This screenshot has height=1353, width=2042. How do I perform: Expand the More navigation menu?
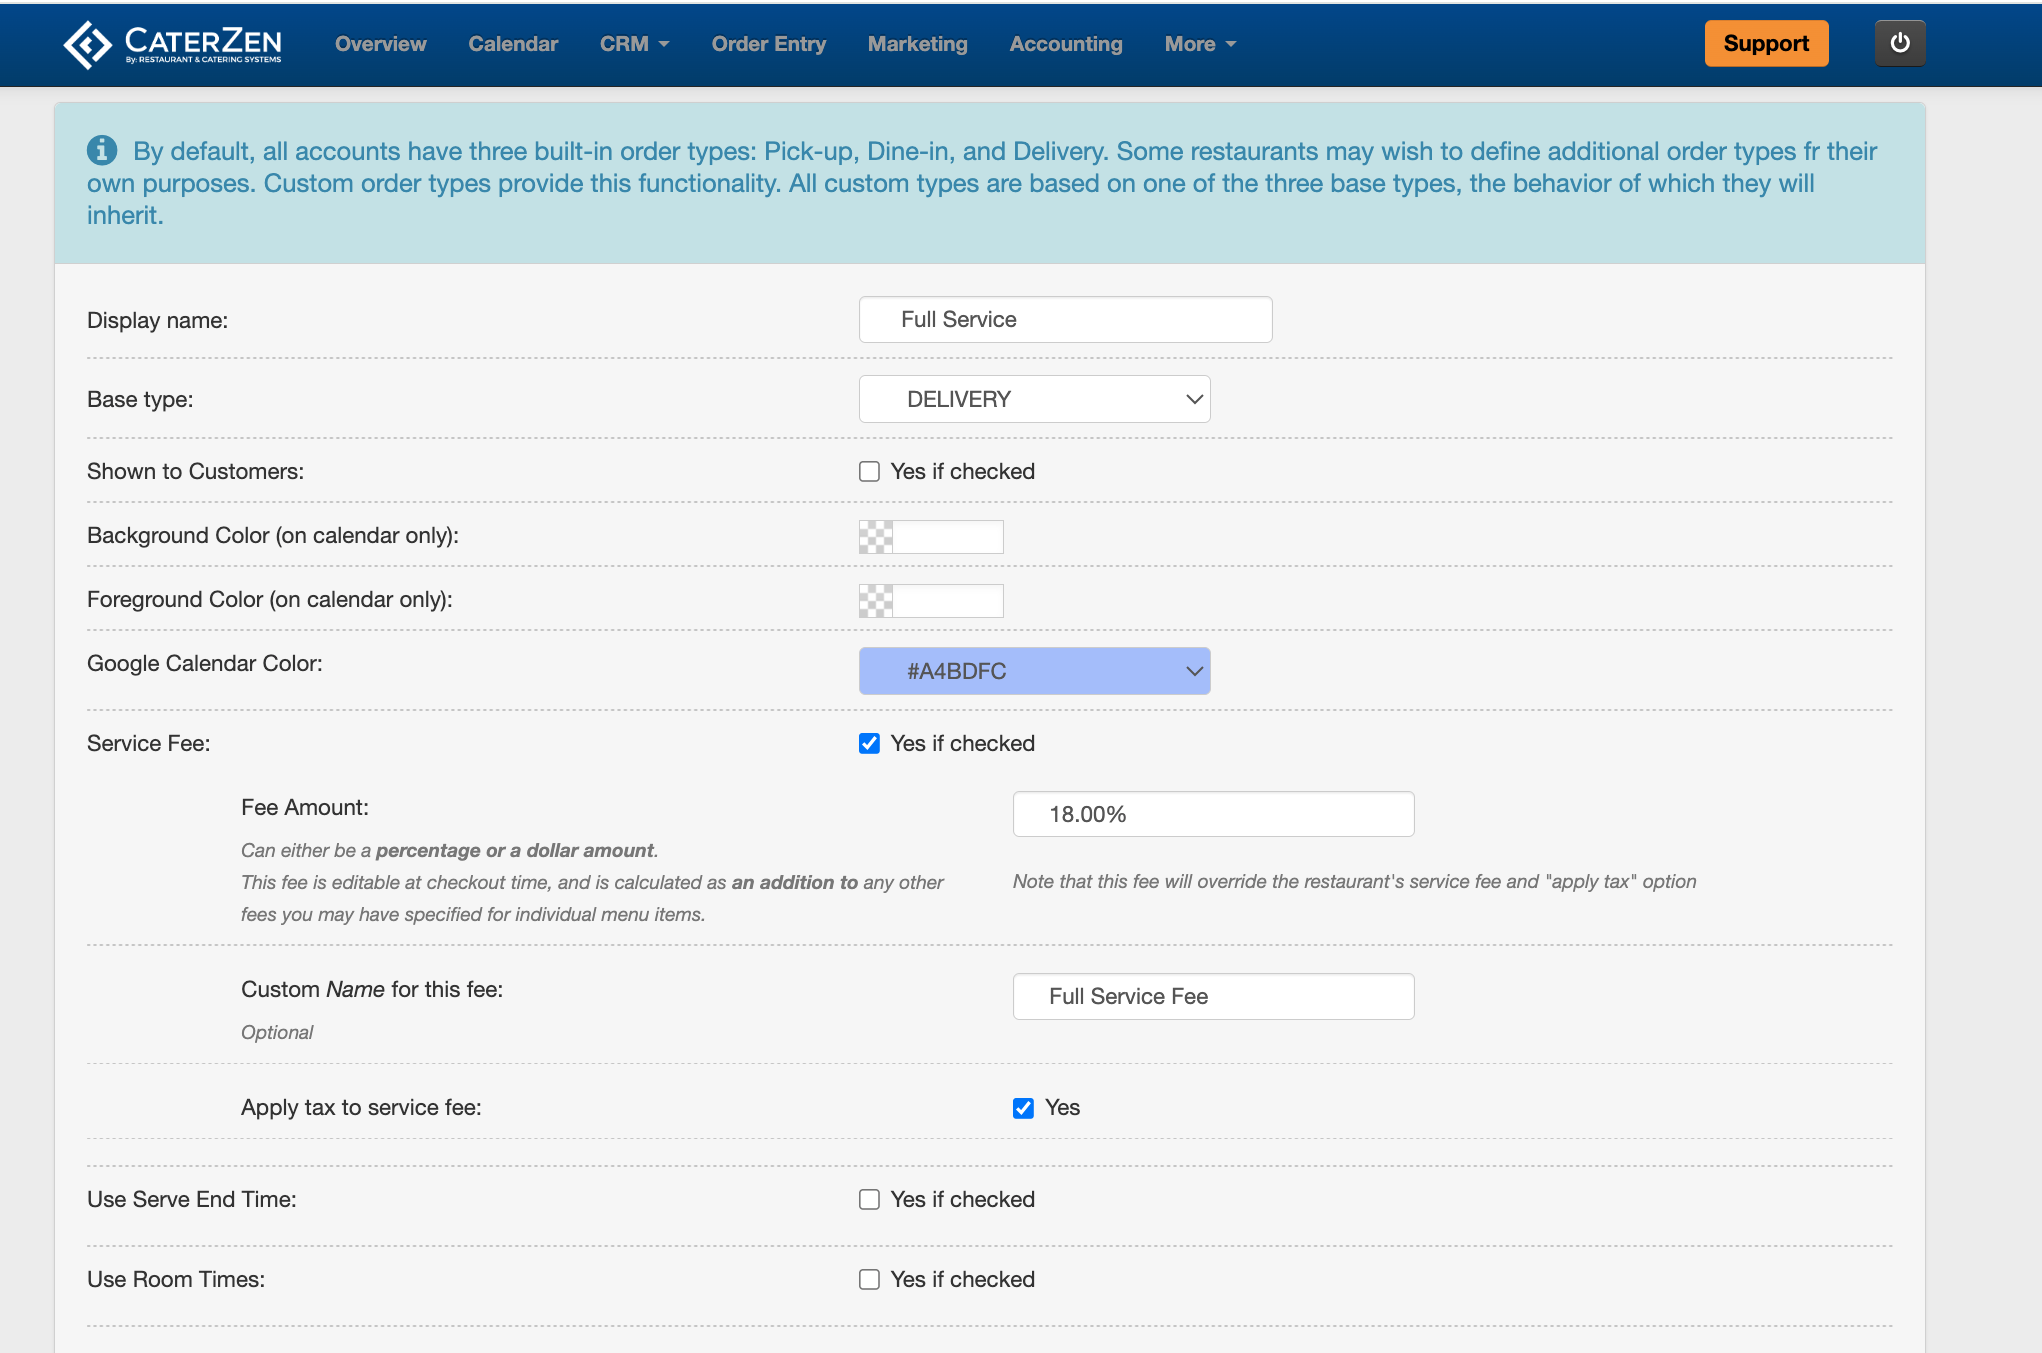click(x=1200, y=44)
